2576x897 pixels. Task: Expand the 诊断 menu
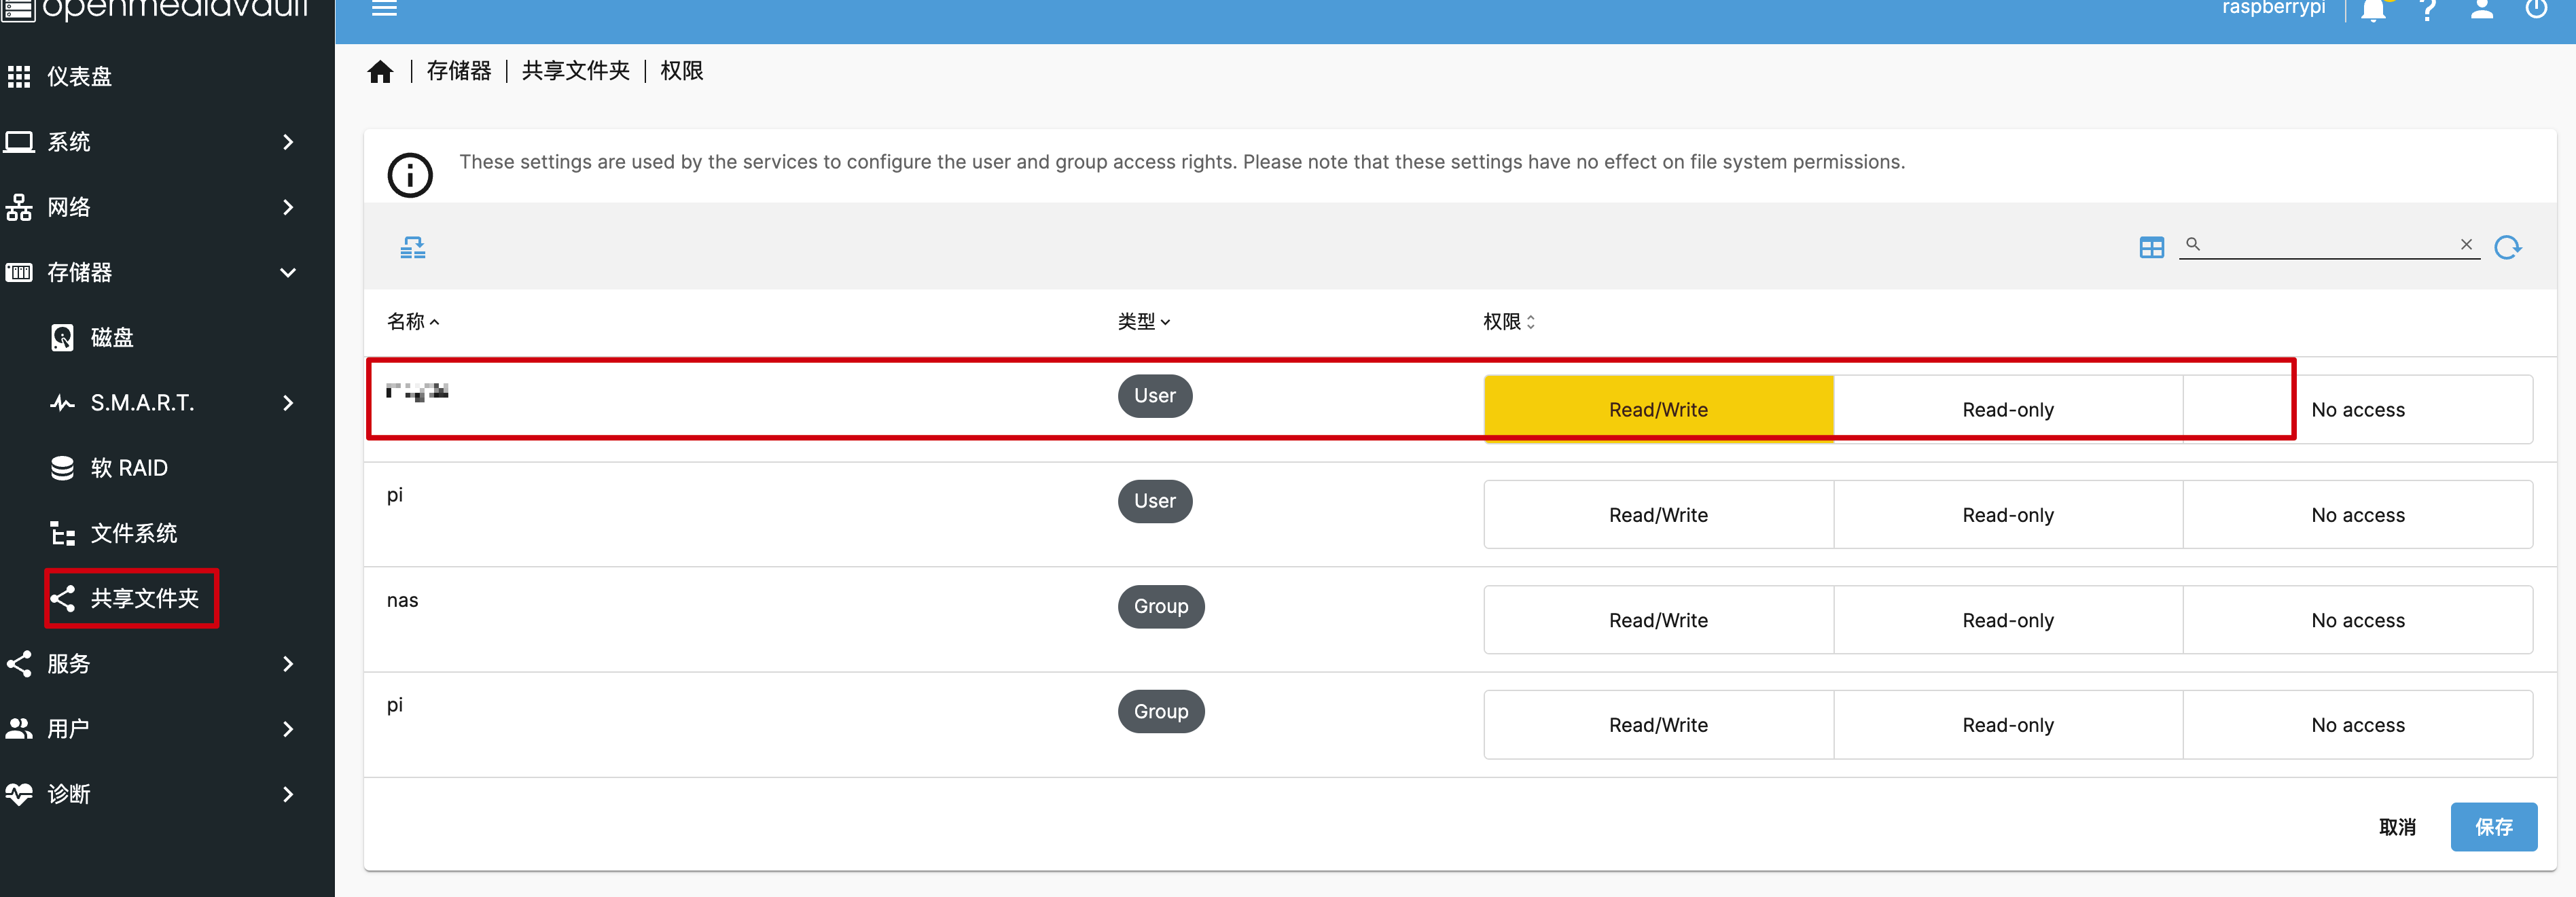tap(167, 794)
